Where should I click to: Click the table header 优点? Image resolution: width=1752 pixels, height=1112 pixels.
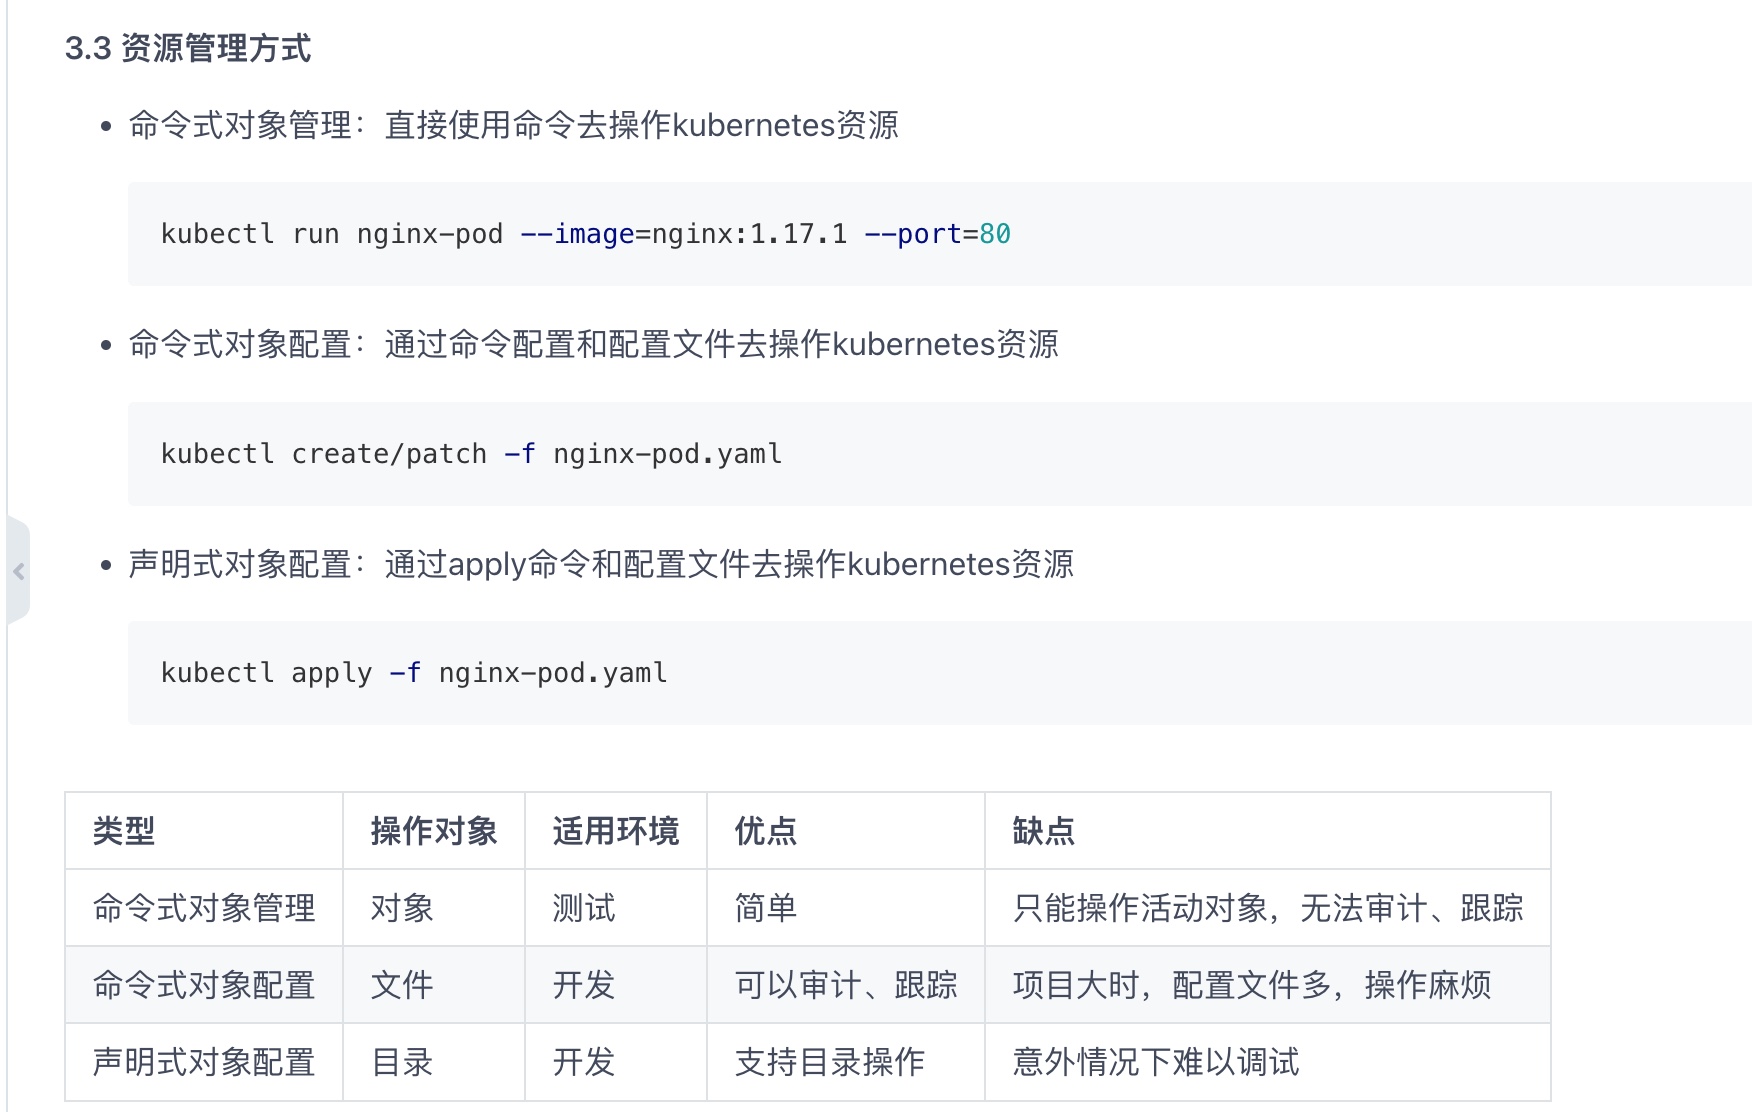pos(765,831)
